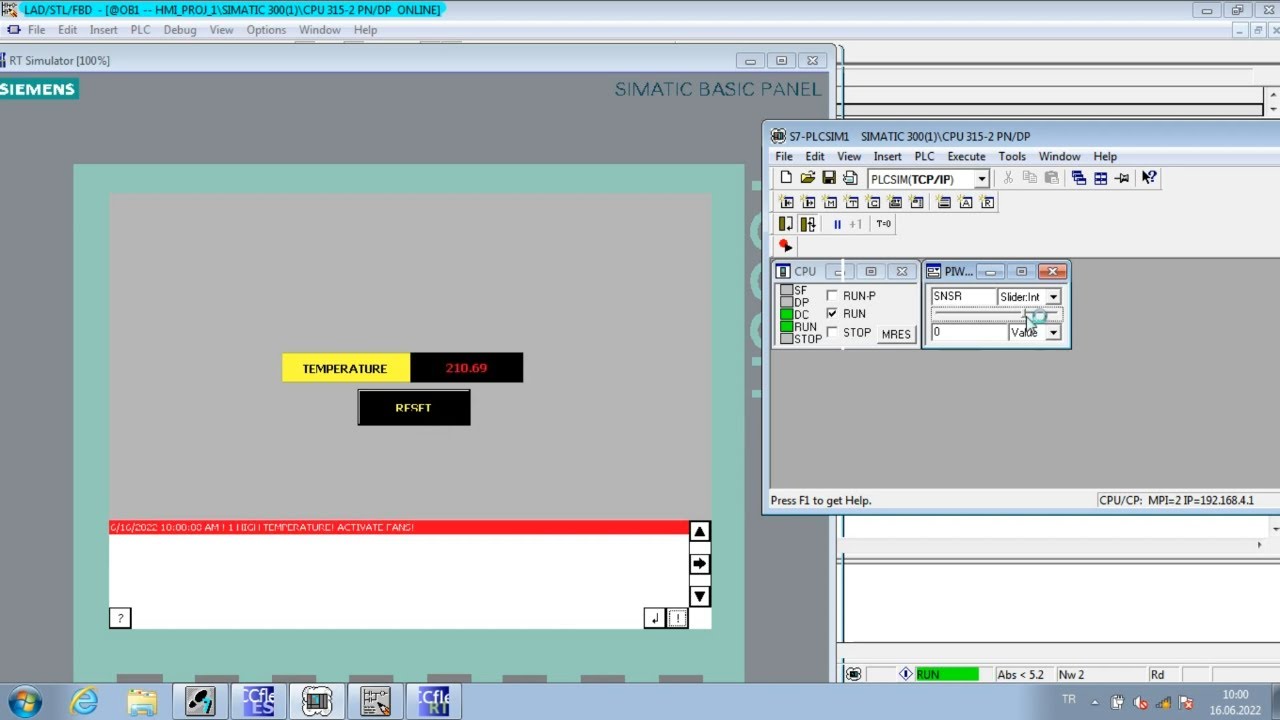Open Internet Explorer from taskbar
The image size is (1280, 720).
pyautogui.click(x=84, y=701)
